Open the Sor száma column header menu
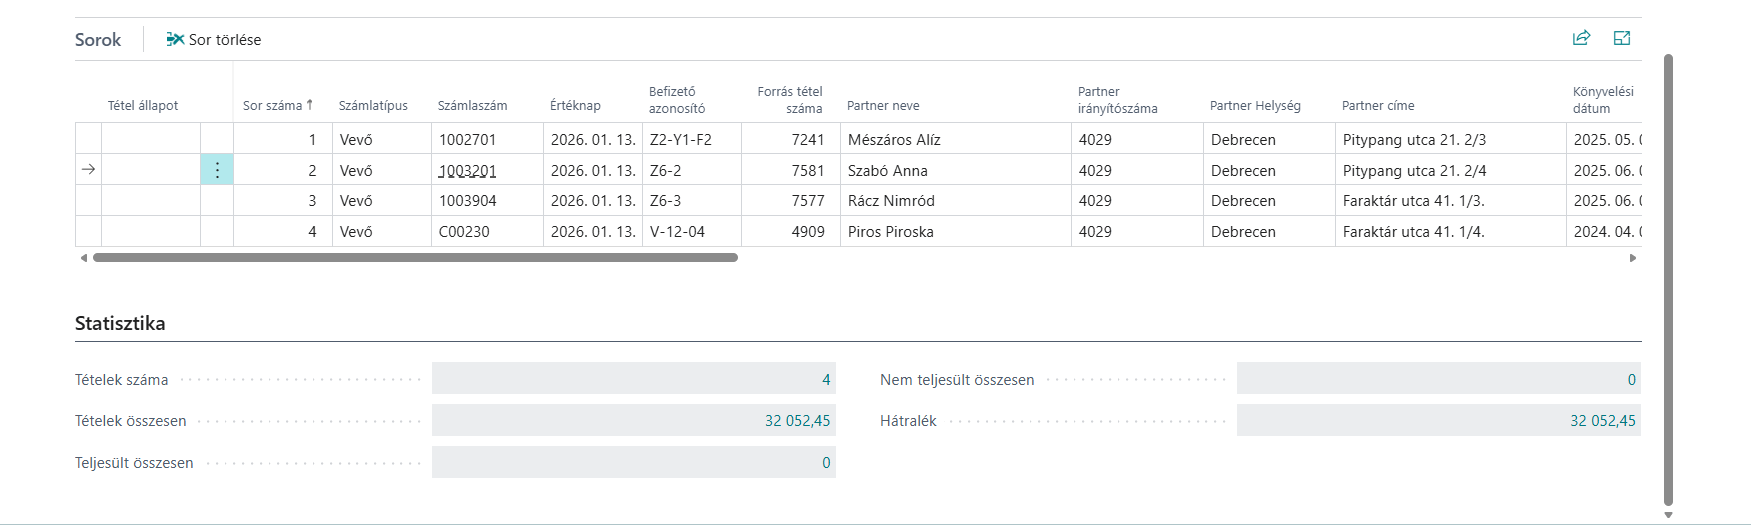This screenshot has height=525, width=1751. (x=277, y=105)
